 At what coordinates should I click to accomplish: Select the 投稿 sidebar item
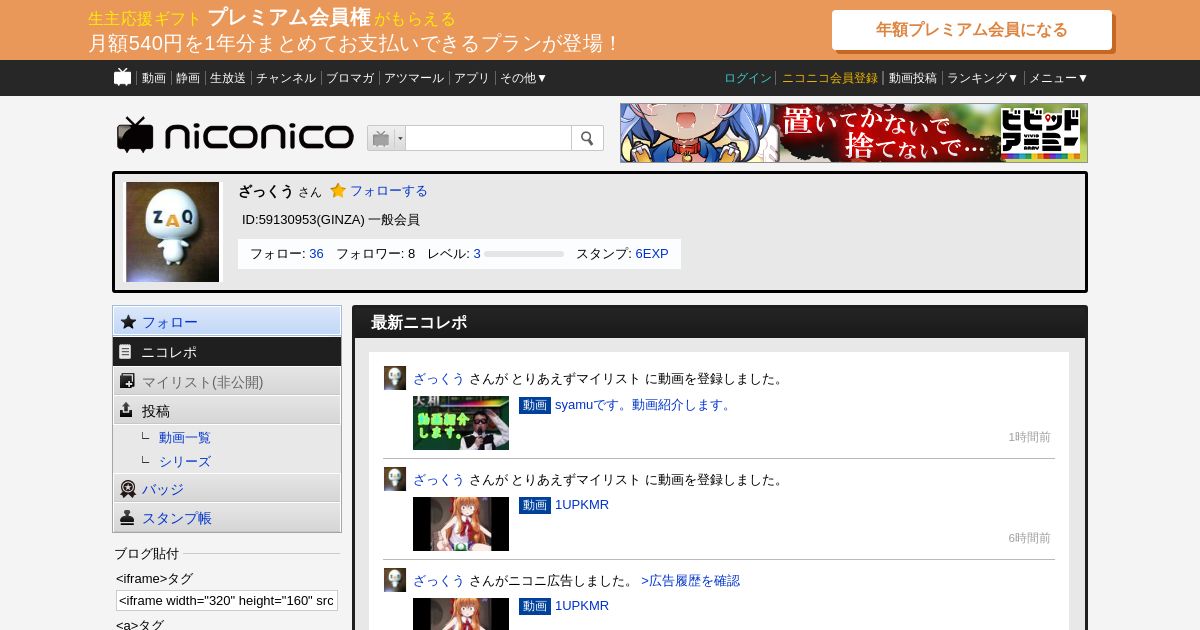pyautogui.click(x=227, y=411)
